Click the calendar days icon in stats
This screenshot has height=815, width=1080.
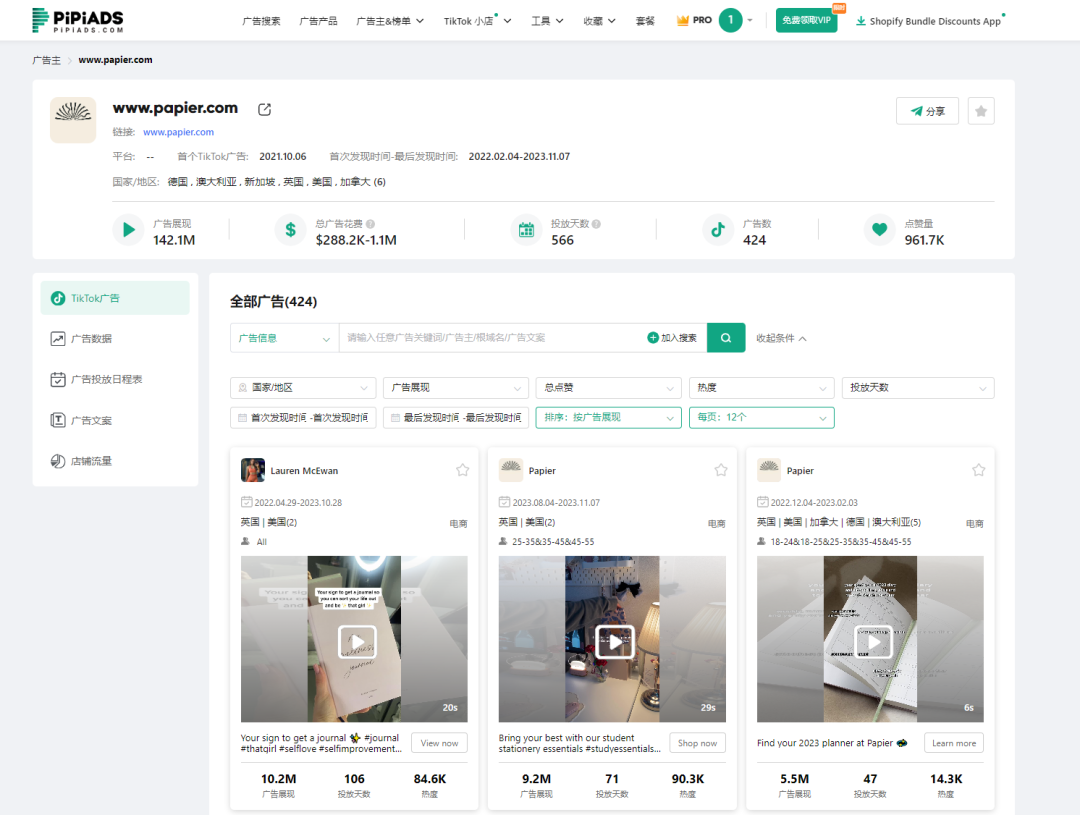point(526,230)
